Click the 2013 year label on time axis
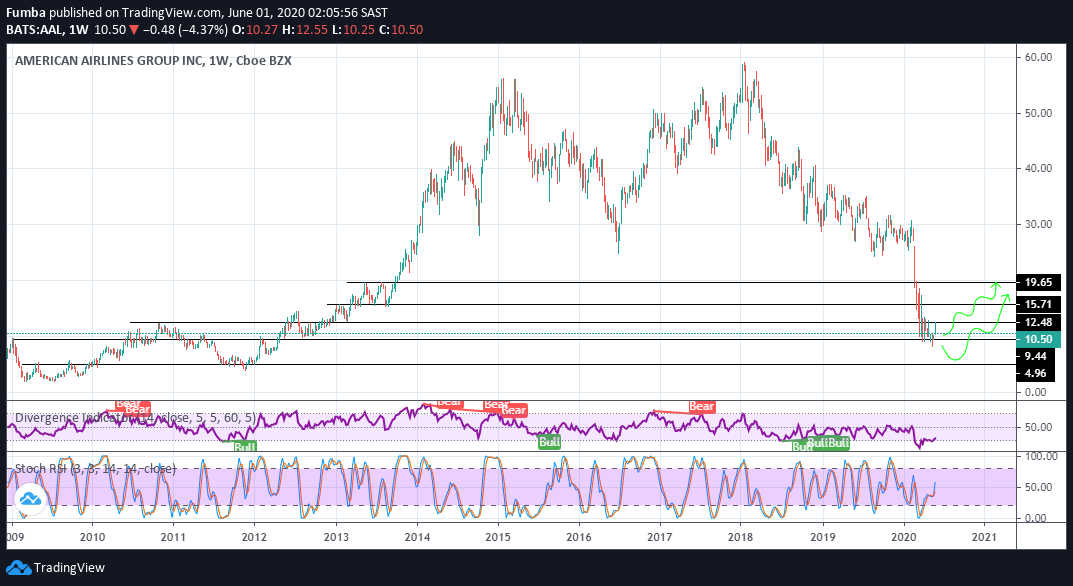The width and height of the screenshot is (1073, 586). (x=335, y=537)
